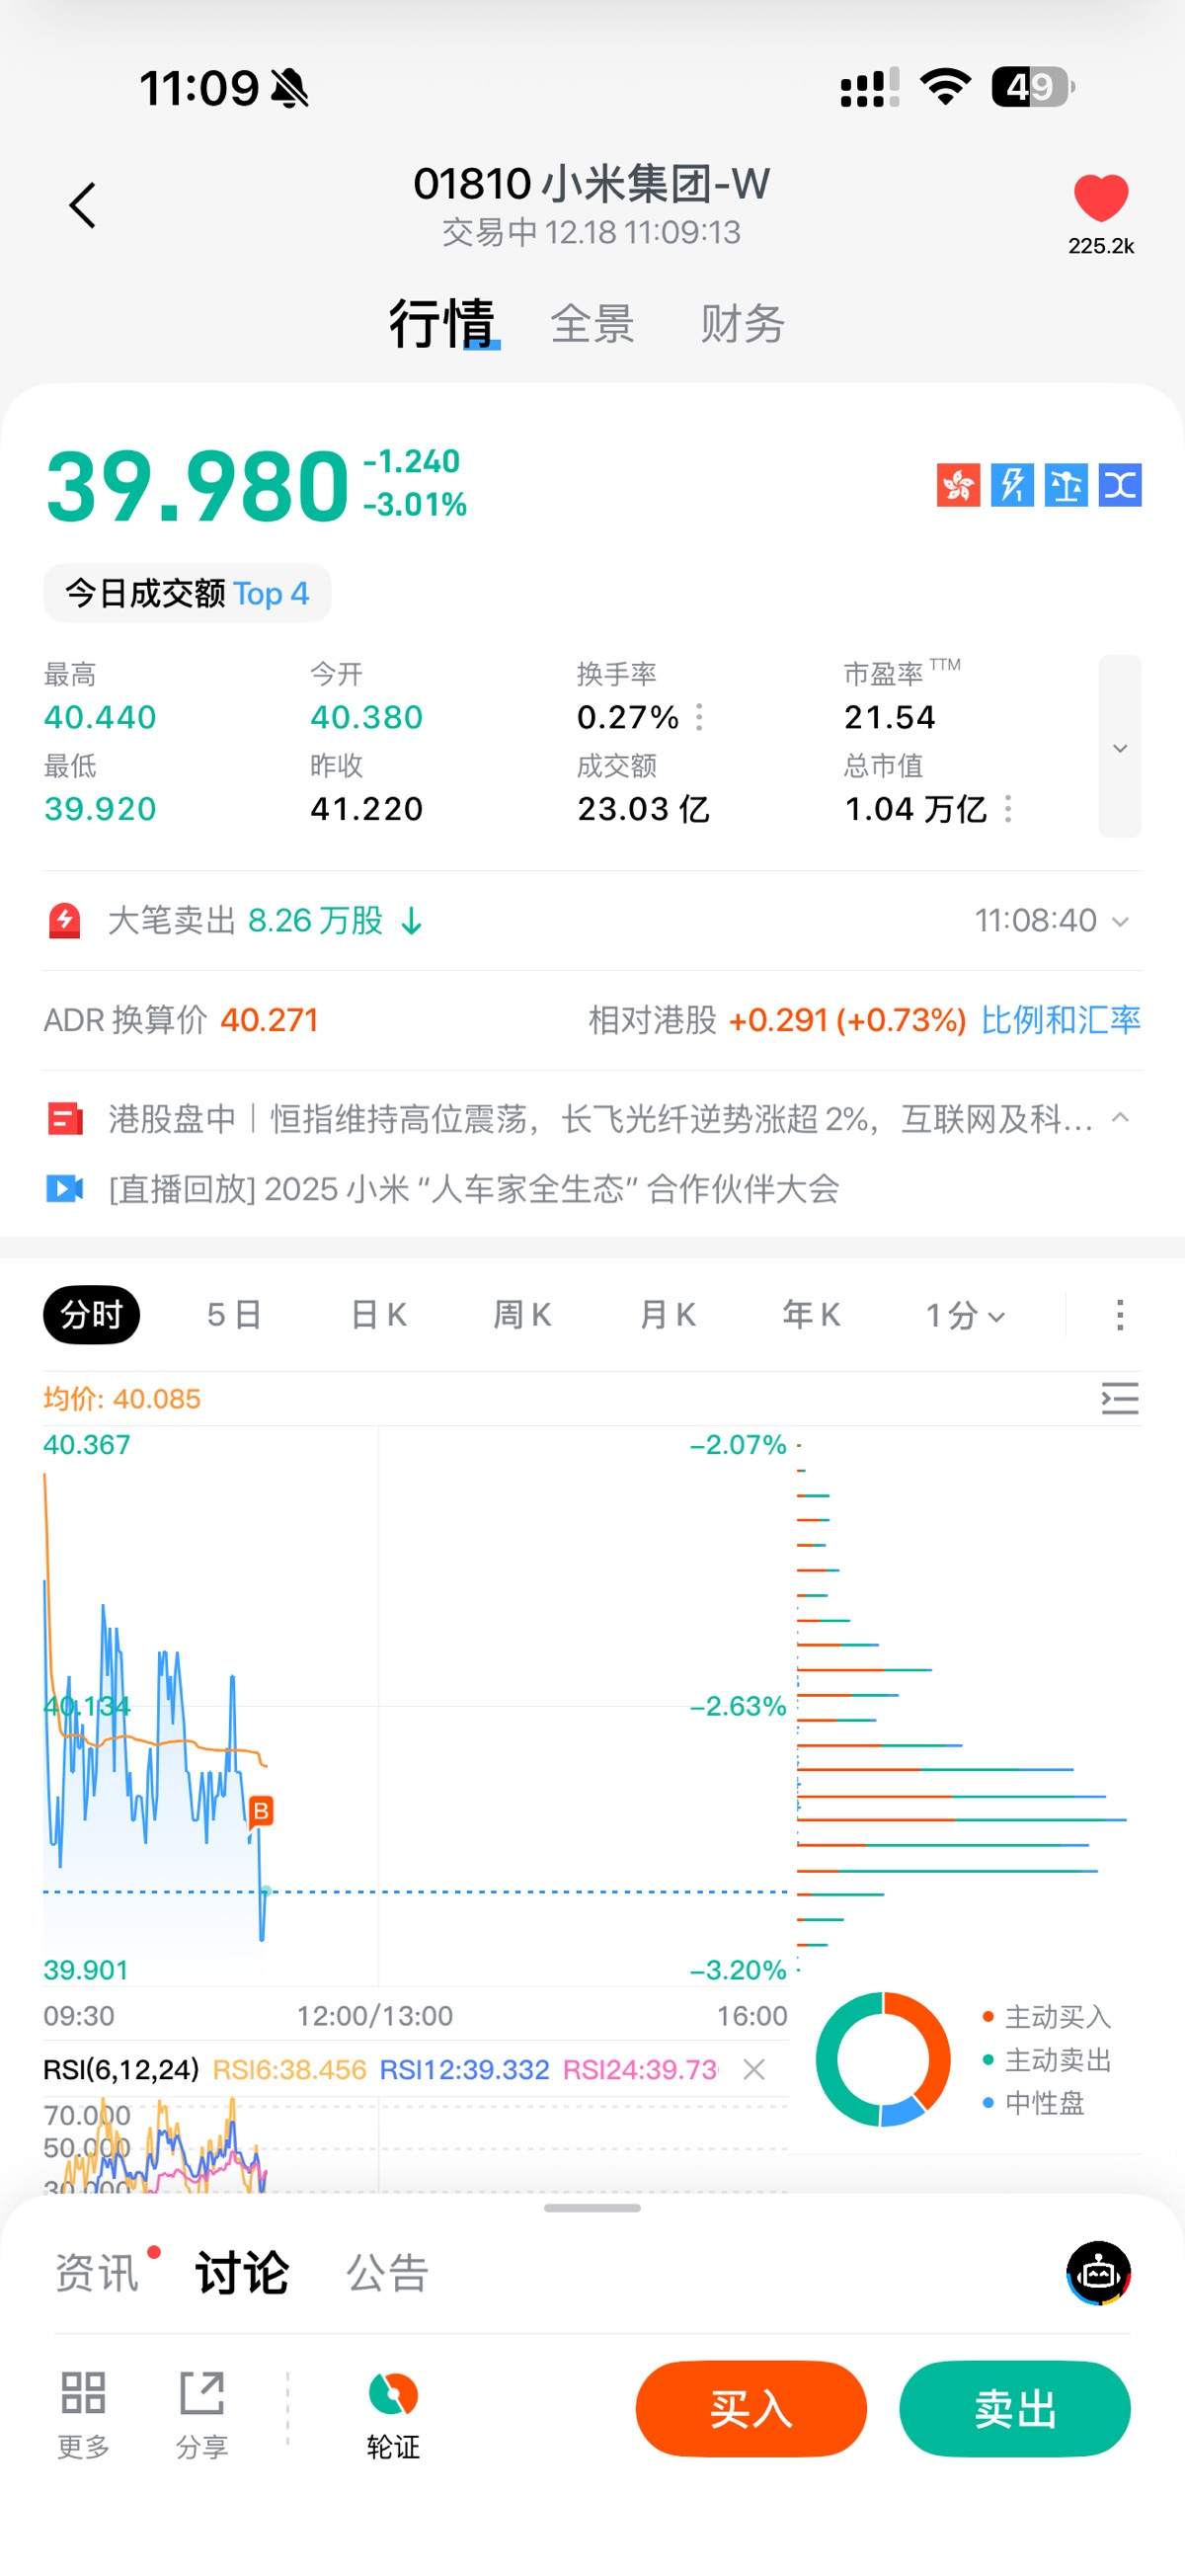Close the RSI indicator panel
This screenshot has height=2576, width=1185.
[x=754, y=2069]
